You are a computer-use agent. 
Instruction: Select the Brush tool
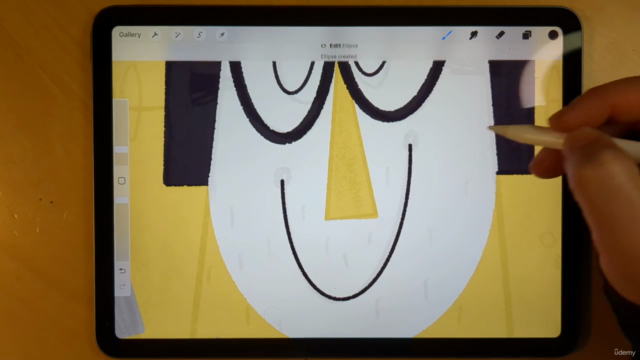tap(447, 35)
